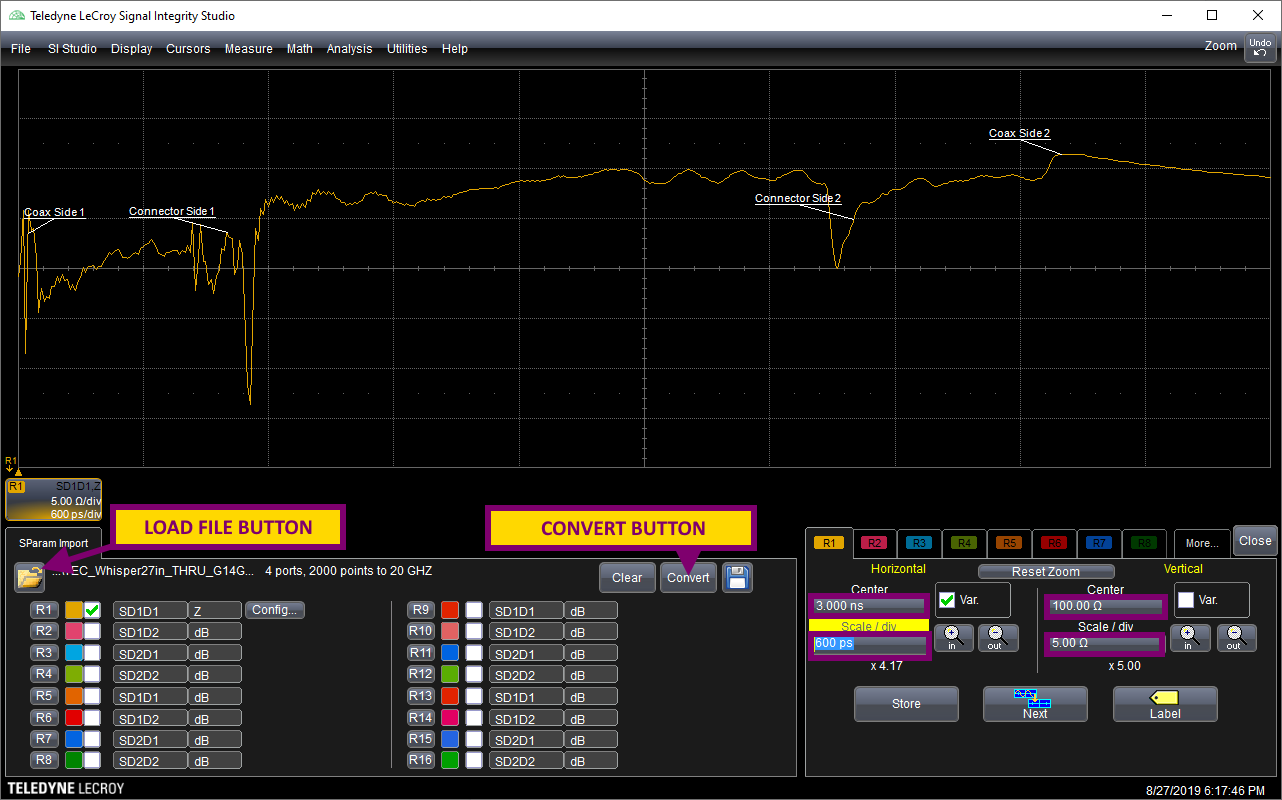Switch to the R5 zoom tab
The width and height of the screenshot is (1282, 800).
(x=1010, y=543)
